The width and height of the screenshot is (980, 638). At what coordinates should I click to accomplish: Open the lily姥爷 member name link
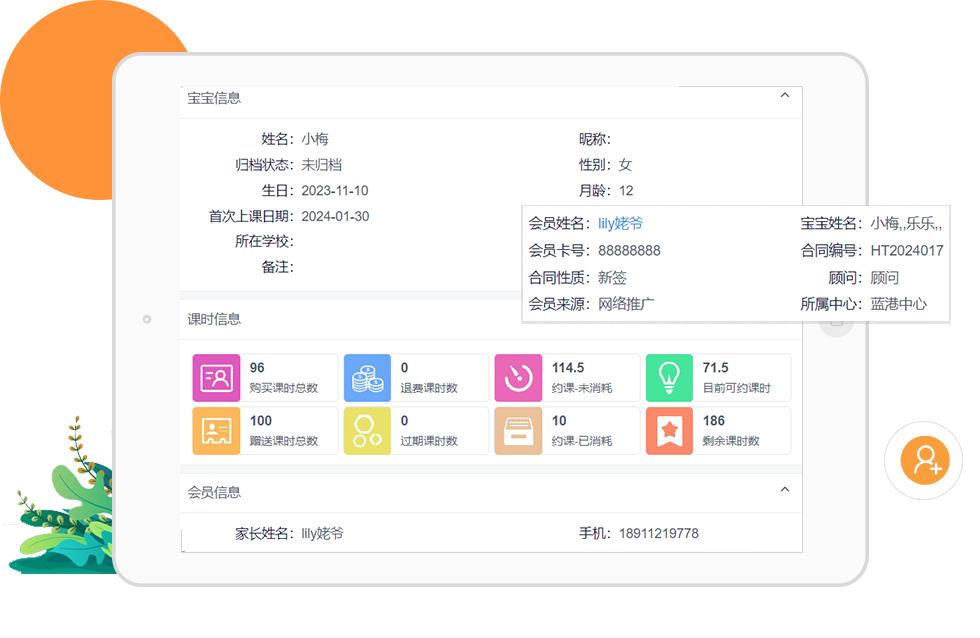coord(620,224)
